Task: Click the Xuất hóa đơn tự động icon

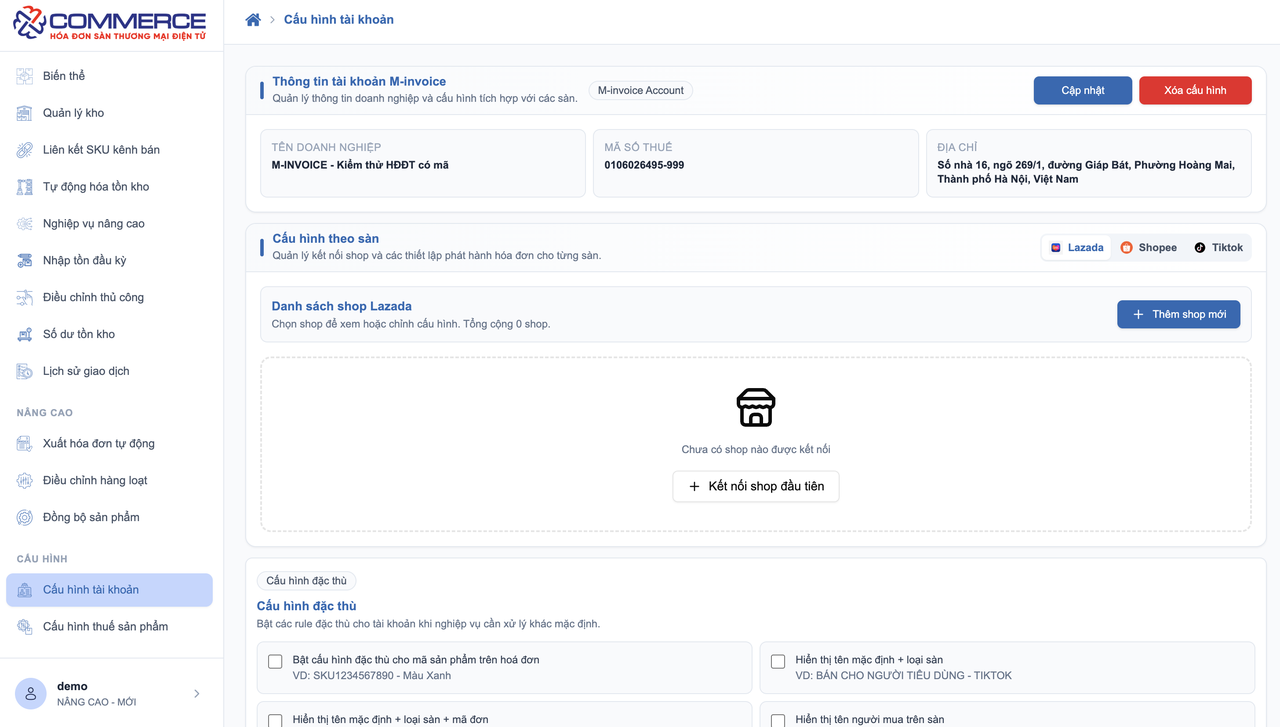Action: tap(25, 444)
